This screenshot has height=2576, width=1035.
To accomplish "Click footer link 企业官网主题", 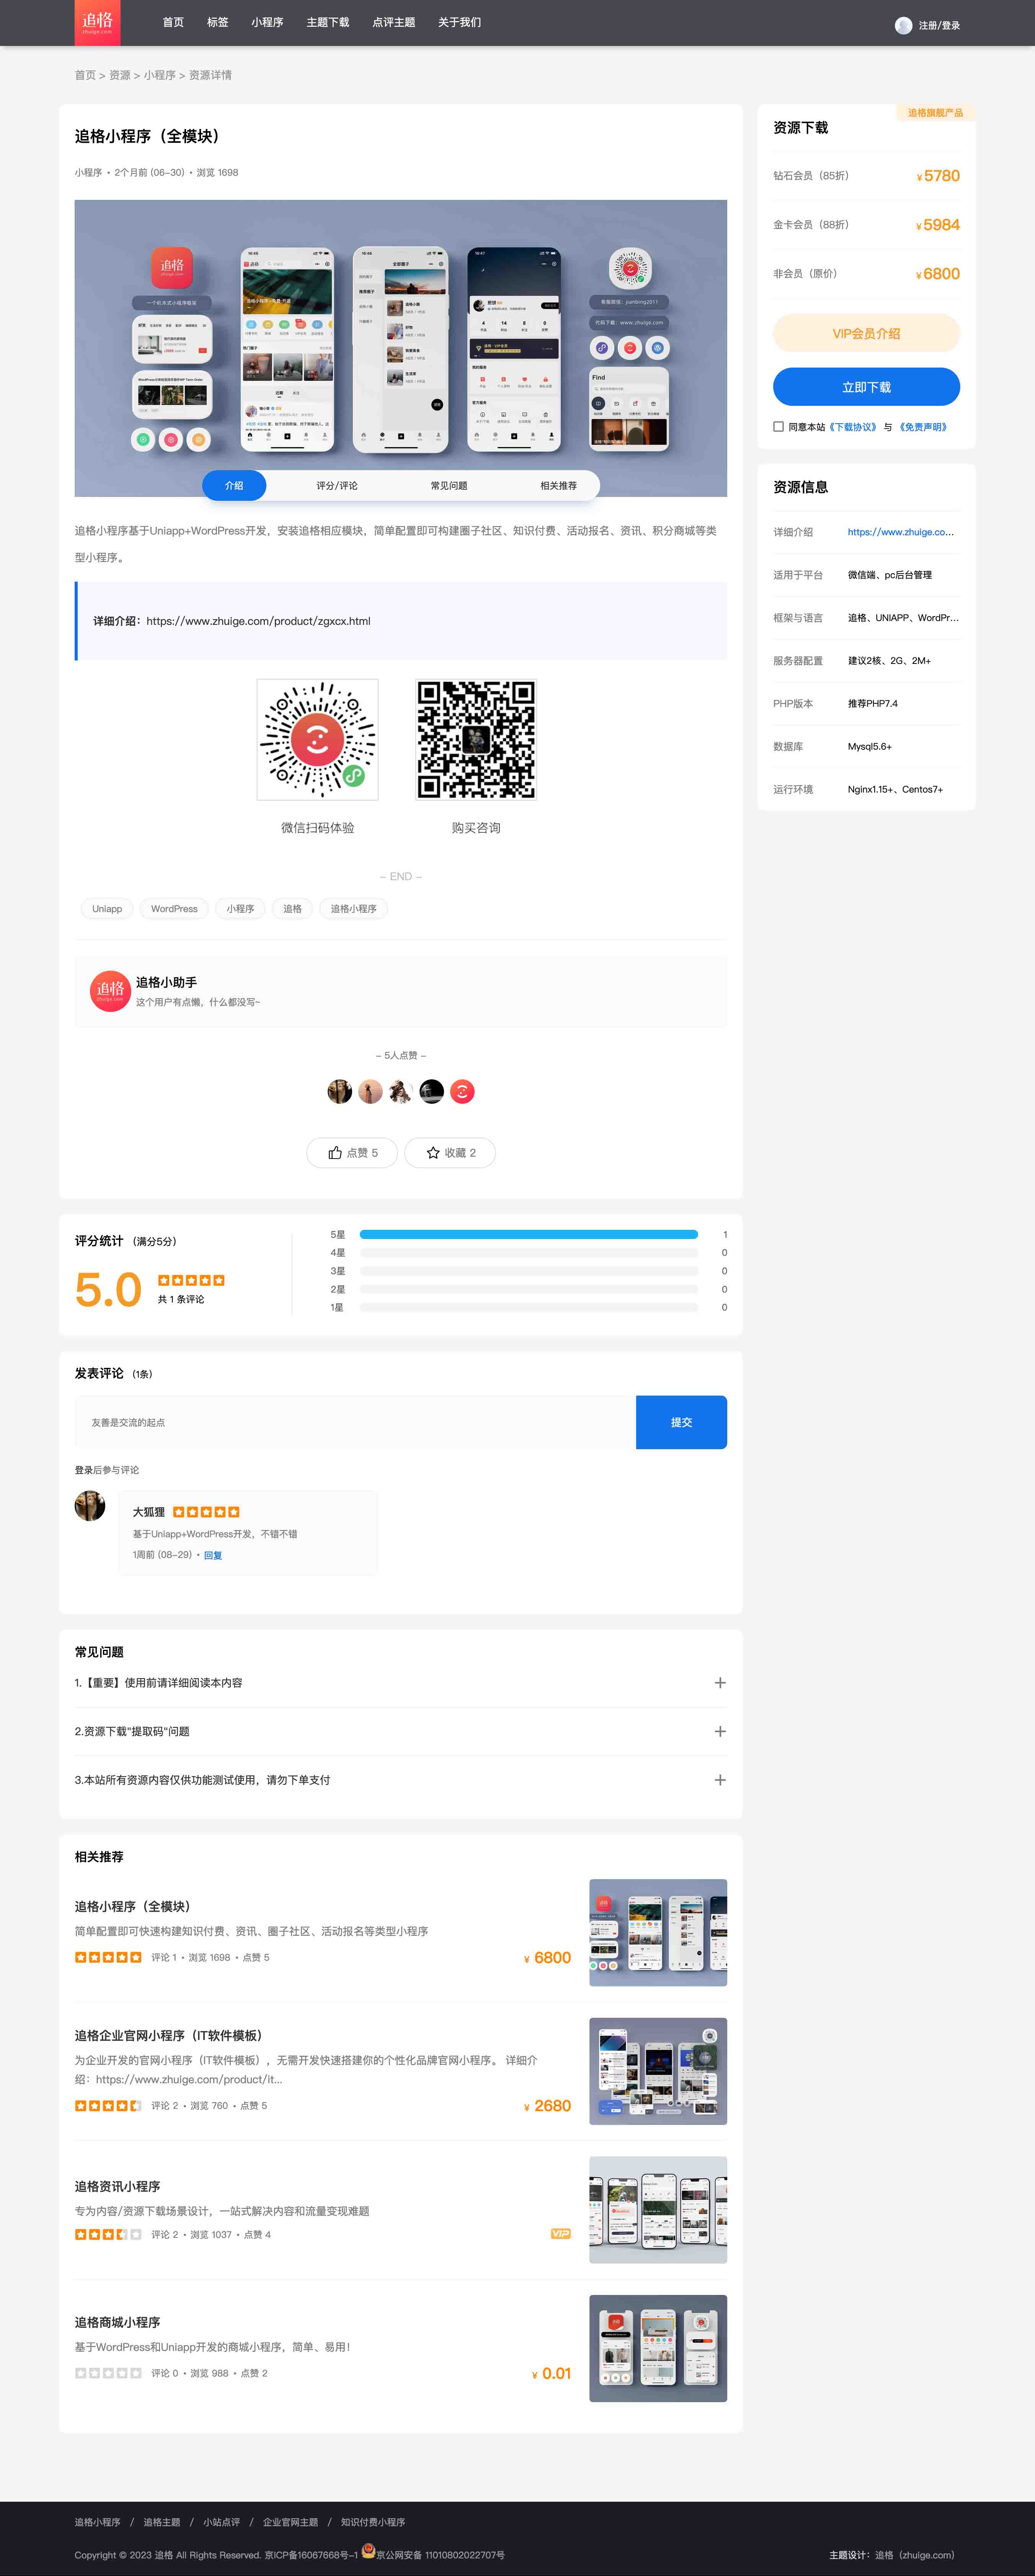I will click(x=290, y=2522).
